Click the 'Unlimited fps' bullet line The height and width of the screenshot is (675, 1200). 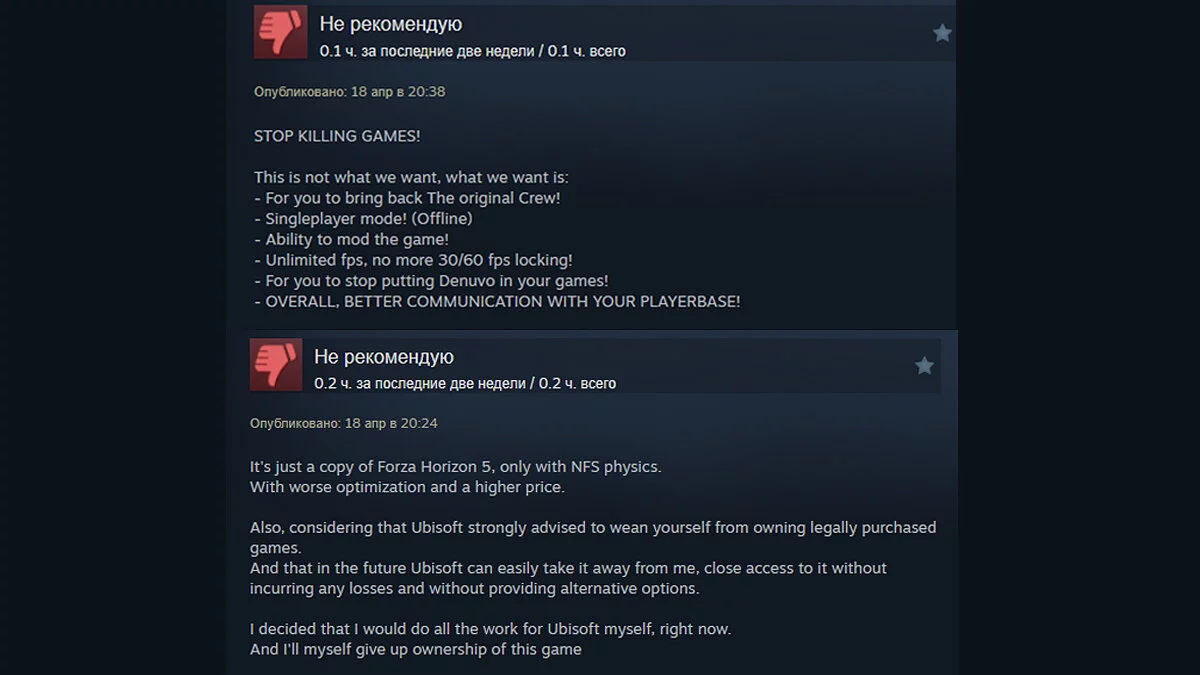point(411,260)
